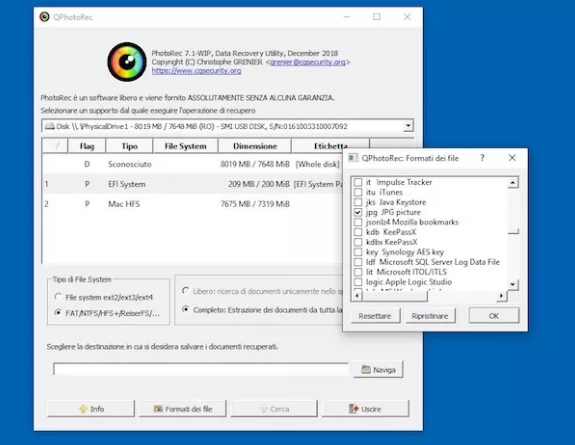
Task: Sort by the Dimensione column header
Action: [x=255, y=146]
